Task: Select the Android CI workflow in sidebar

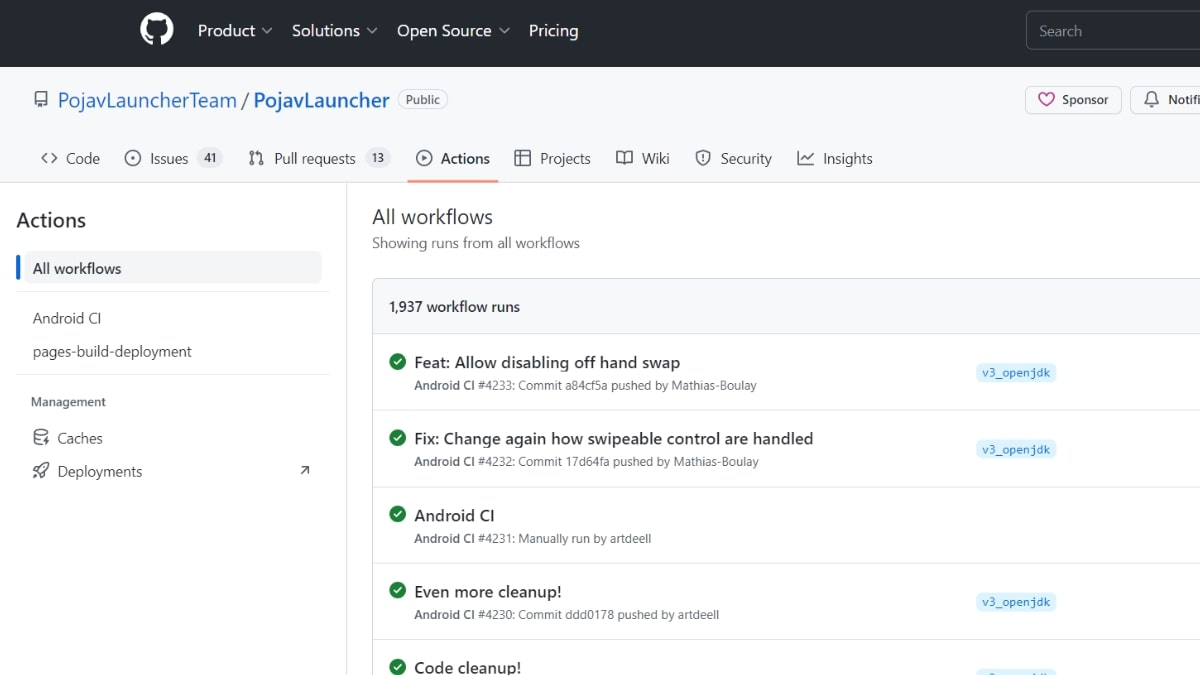Action: coord(67,318)
